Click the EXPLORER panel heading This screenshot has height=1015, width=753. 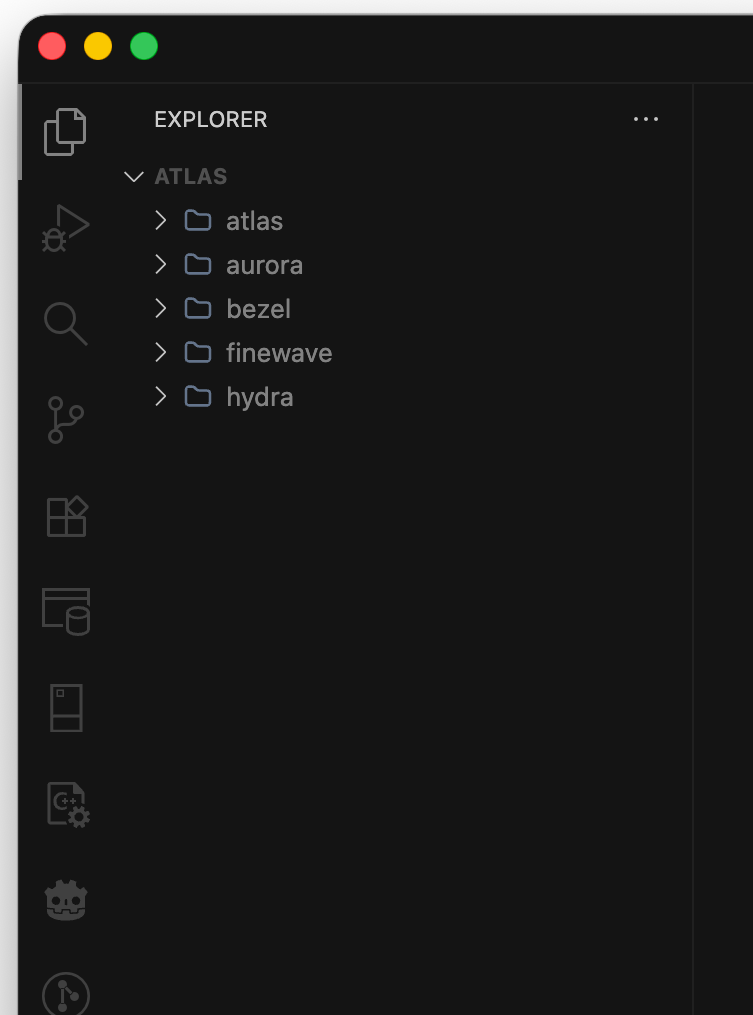click(210, 119)
